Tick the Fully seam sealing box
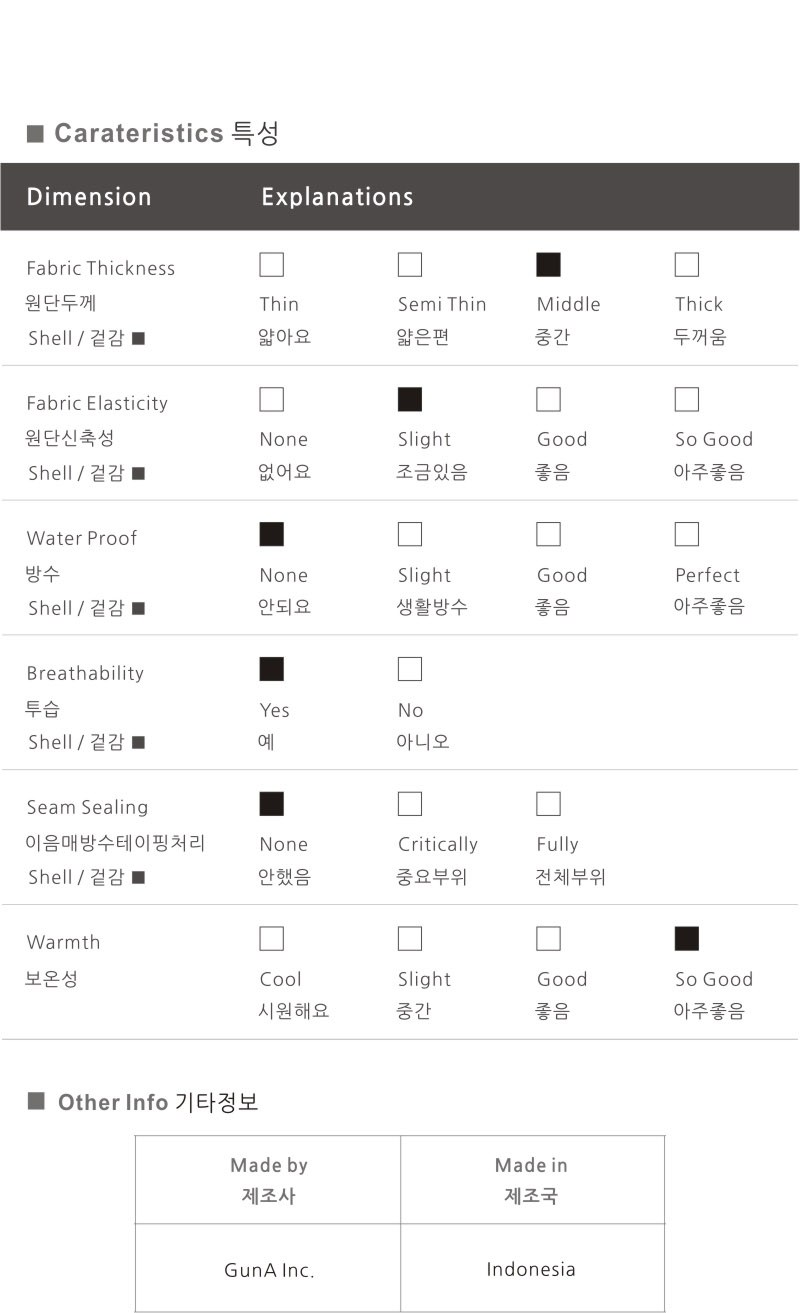 (548, 804)
